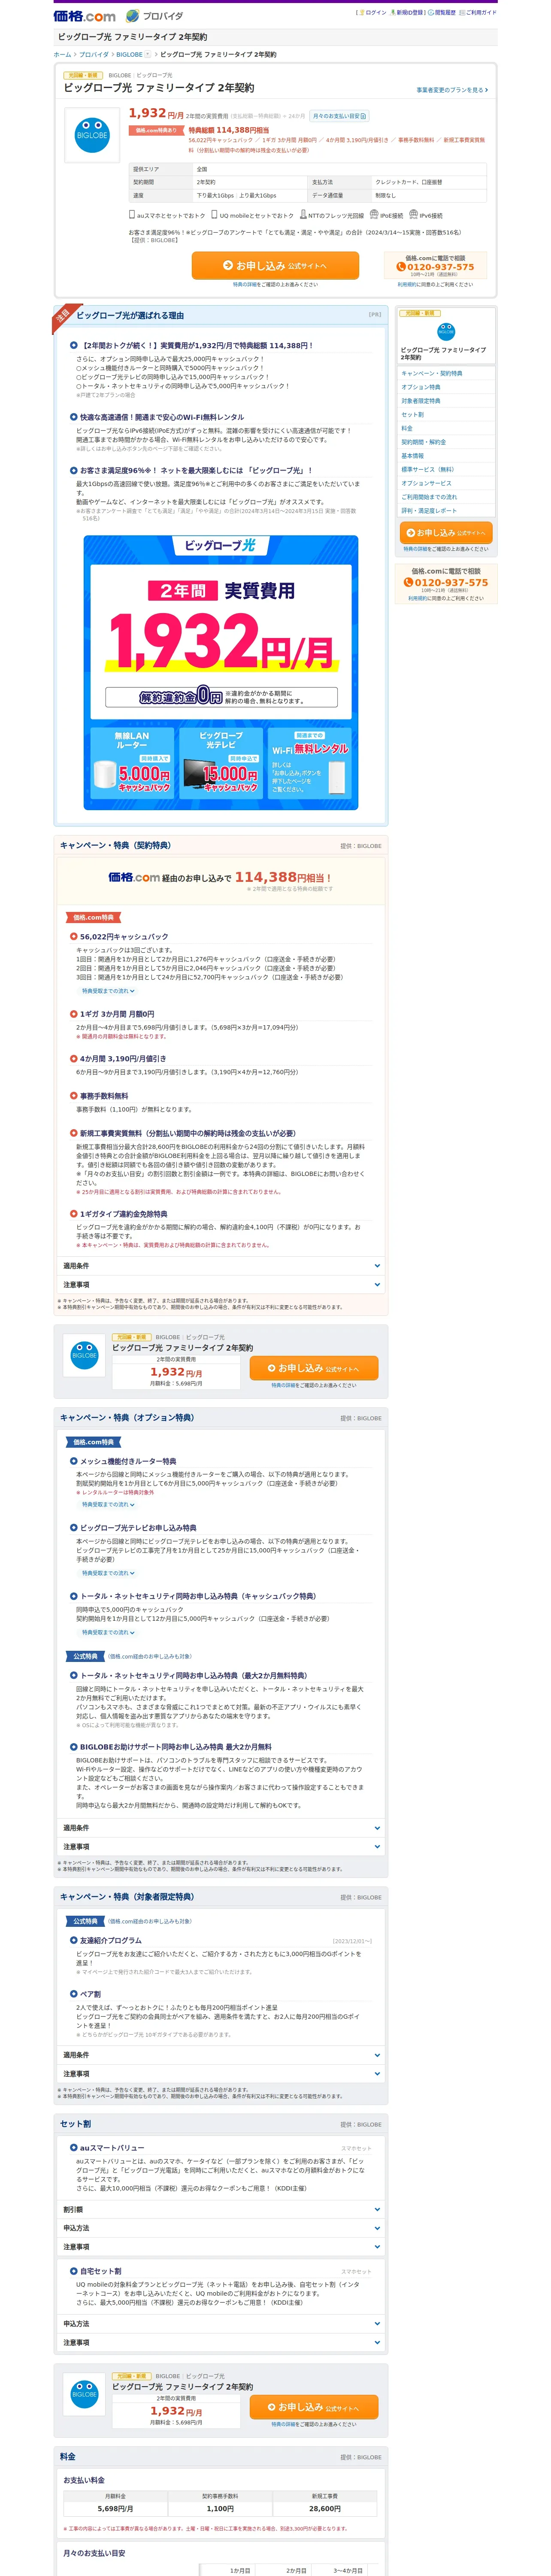Click sidebar orange お申し込み button
Image resolution: width=551 pixels, height=2576 pixels.
click(x=446, y=533)
